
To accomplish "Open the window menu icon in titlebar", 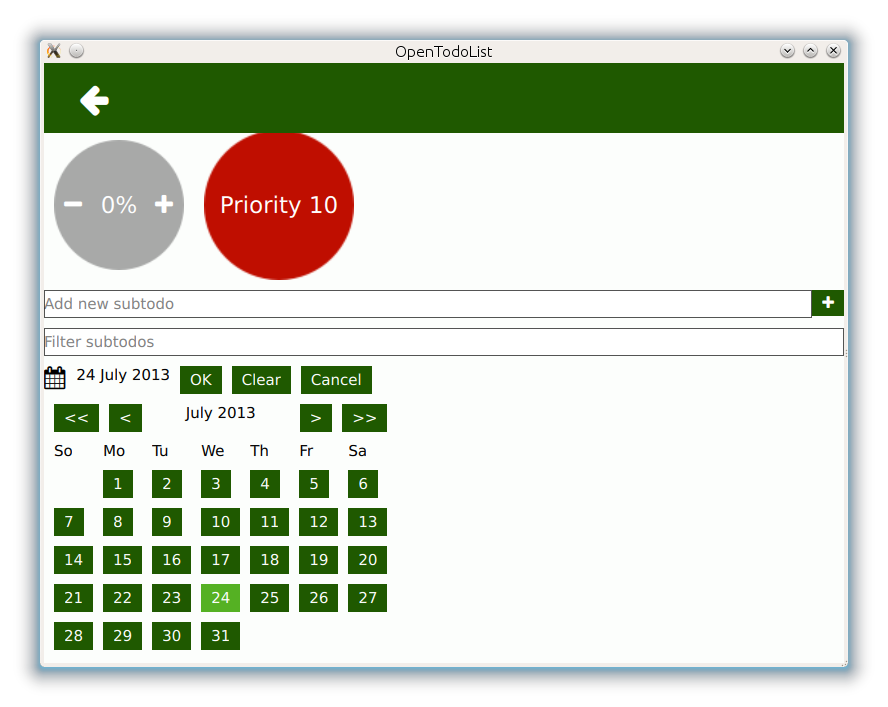I will coord(54,51).
